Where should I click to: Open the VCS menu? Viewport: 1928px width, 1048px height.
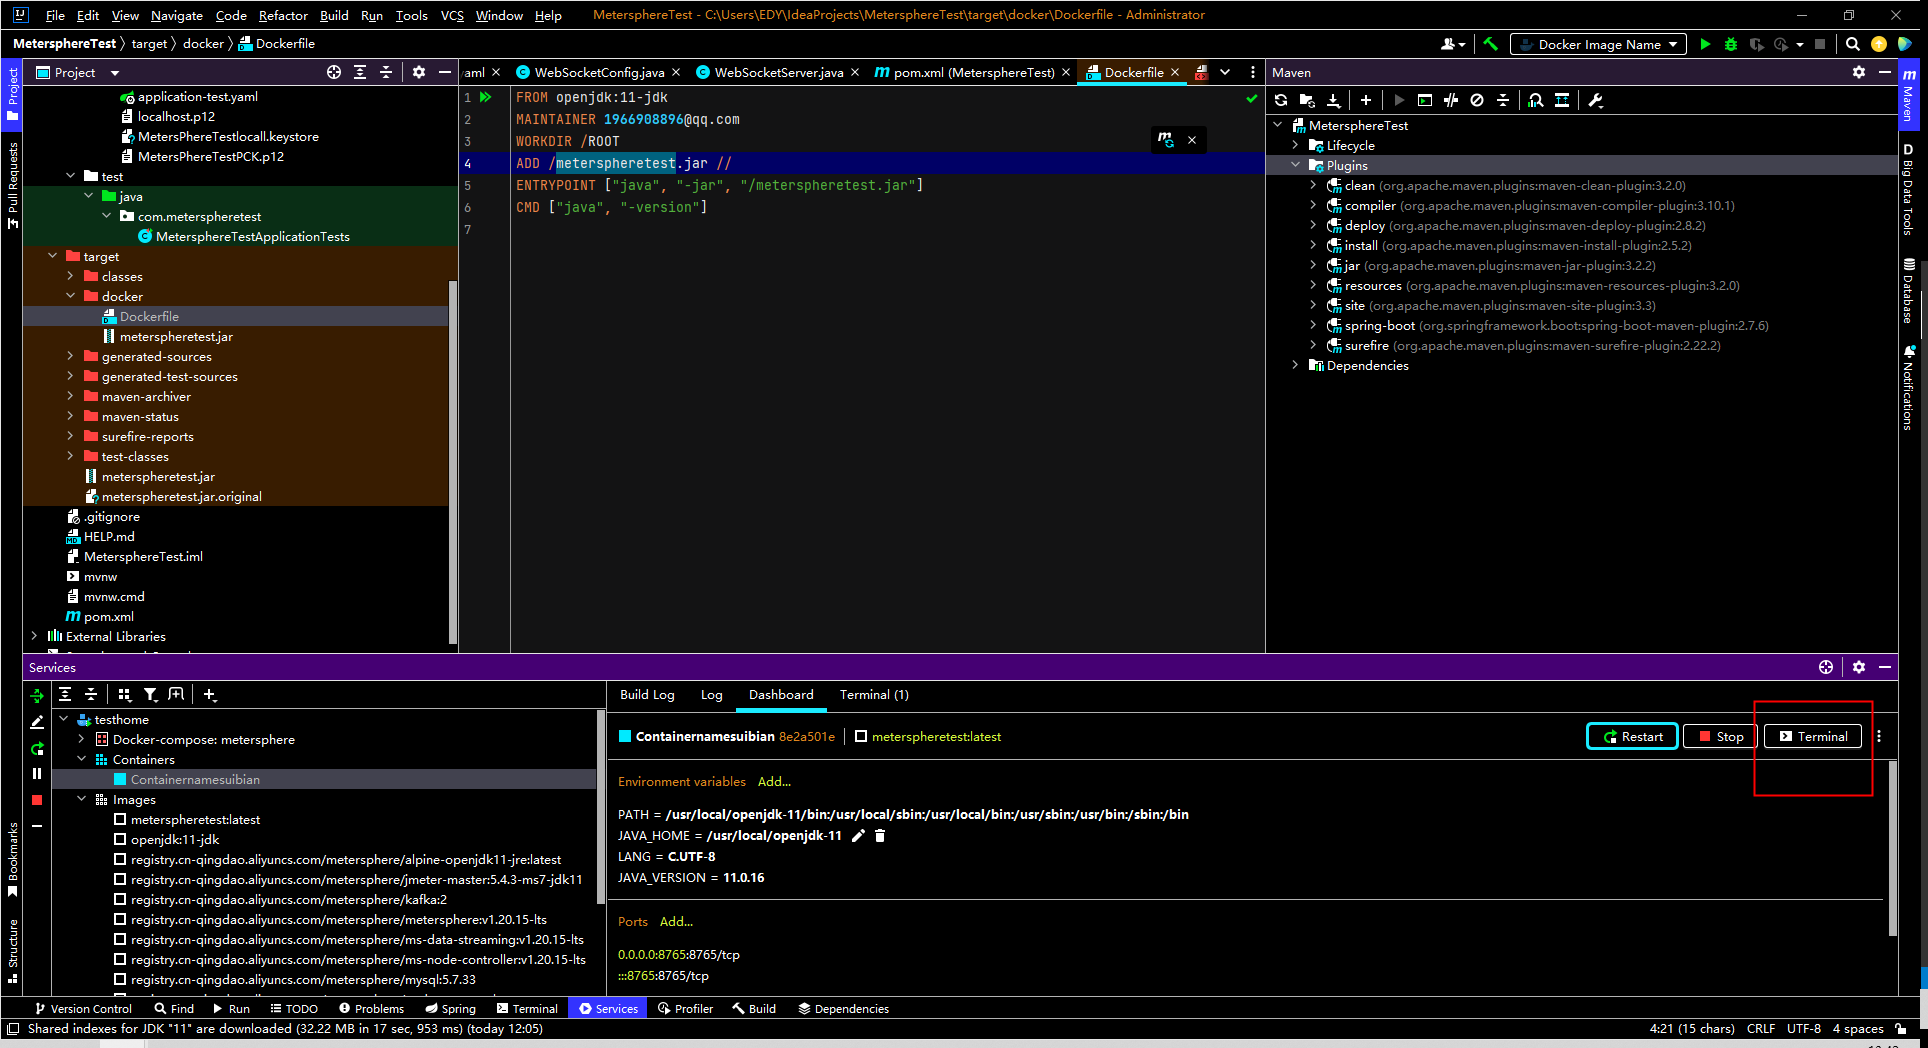point(452,15)
